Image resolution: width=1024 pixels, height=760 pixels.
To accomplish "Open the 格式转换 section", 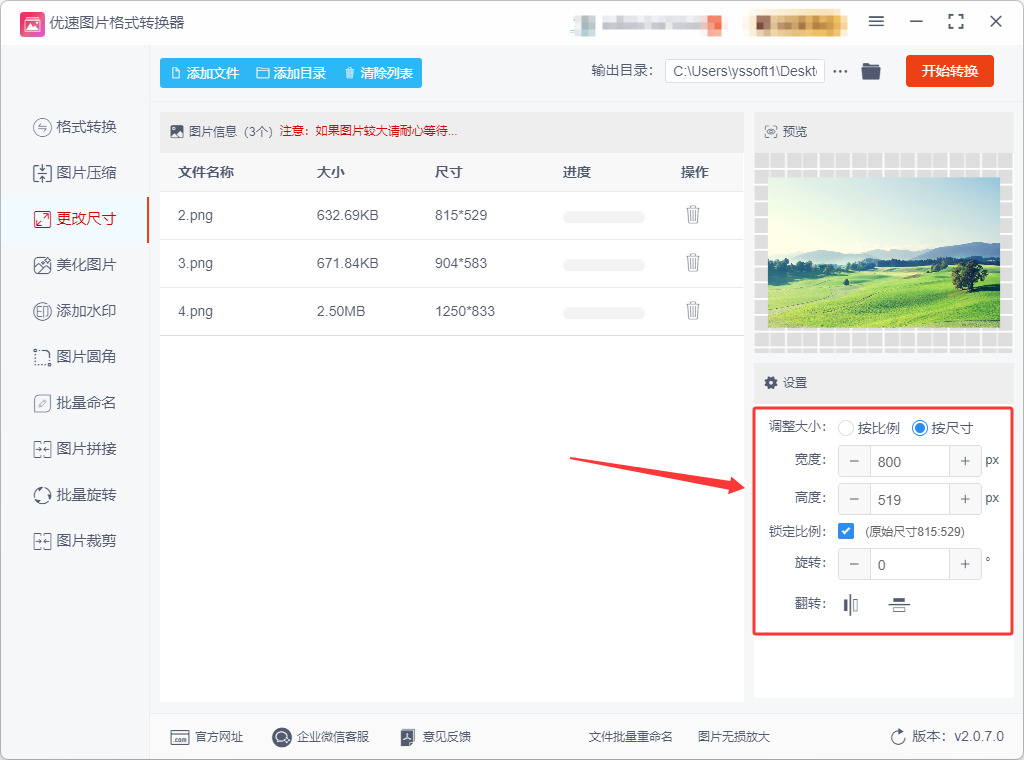I will (x=75, y=127).
